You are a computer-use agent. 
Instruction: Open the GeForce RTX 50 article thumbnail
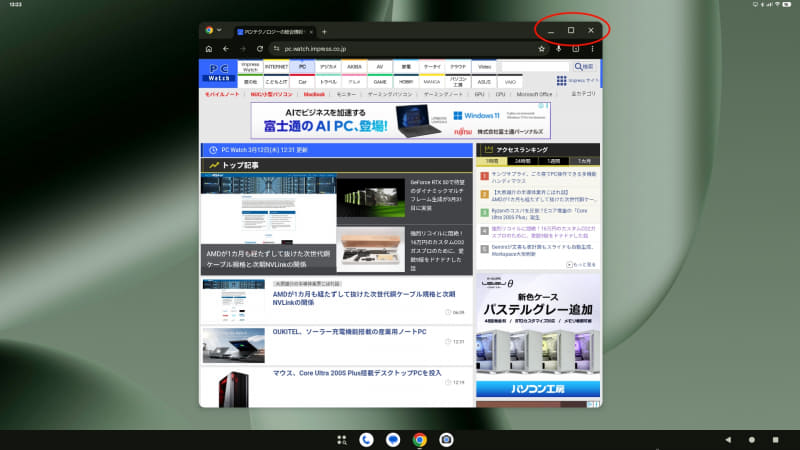pos(371,198)
